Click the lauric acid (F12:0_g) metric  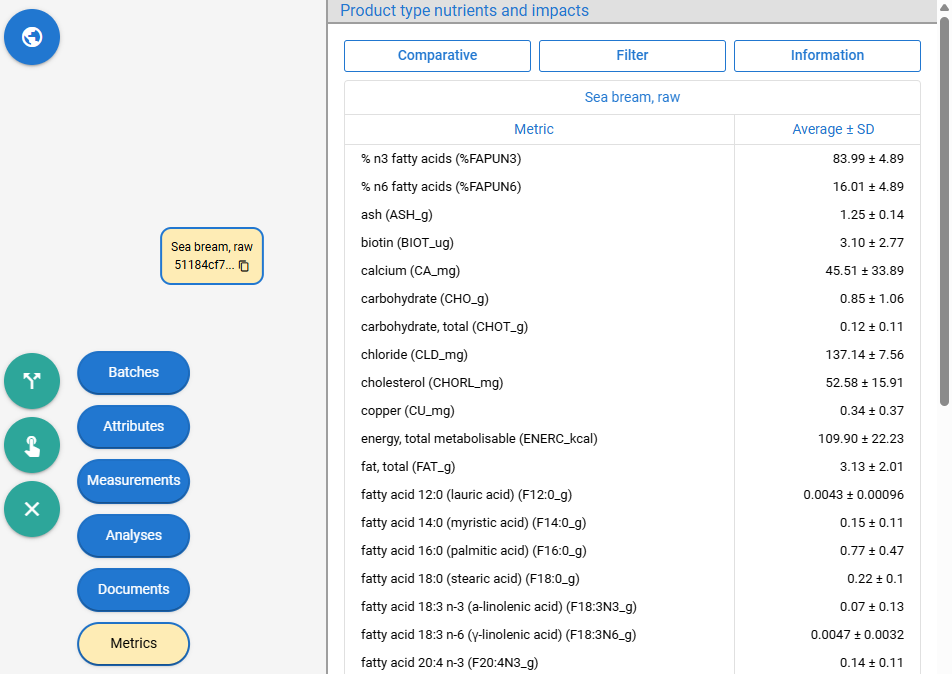[466, 494]
